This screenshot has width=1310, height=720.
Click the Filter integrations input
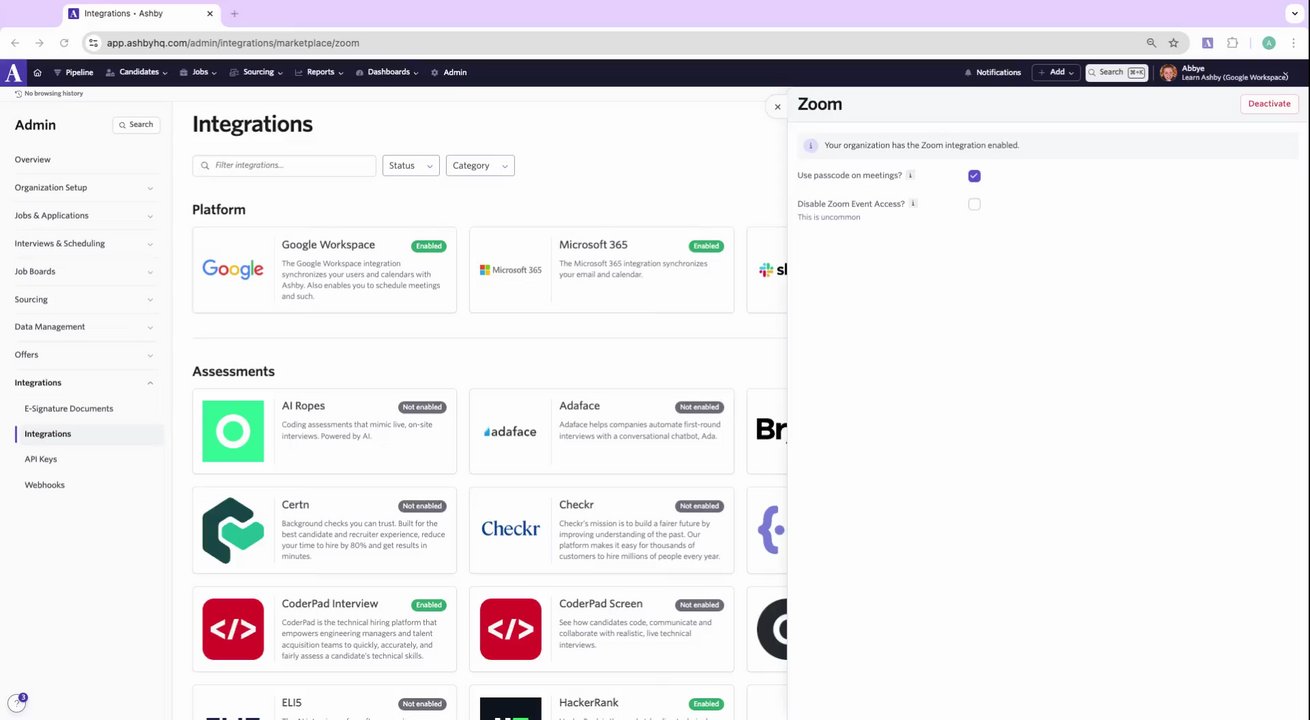tap(284, 165)
